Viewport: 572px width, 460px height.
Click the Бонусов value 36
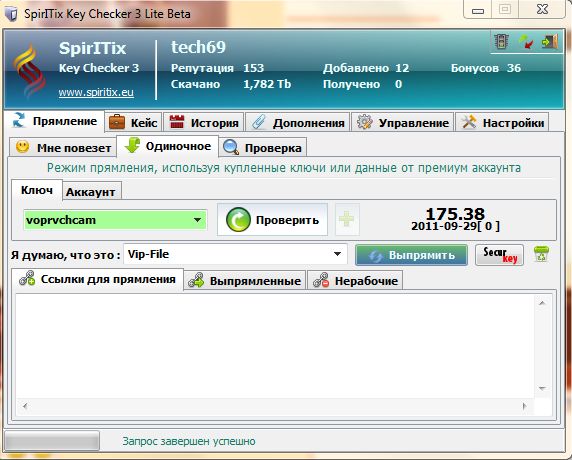[514, 68]
